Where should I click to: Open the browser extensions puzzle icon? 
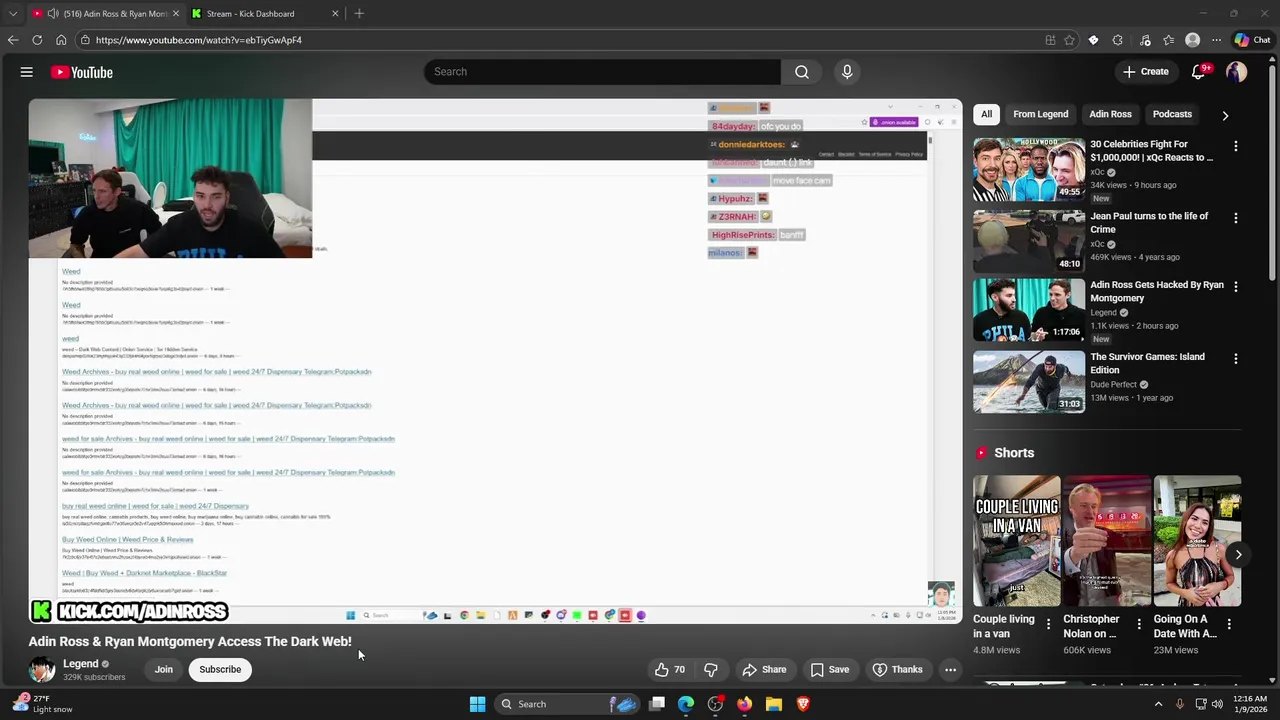point(1117,40)
